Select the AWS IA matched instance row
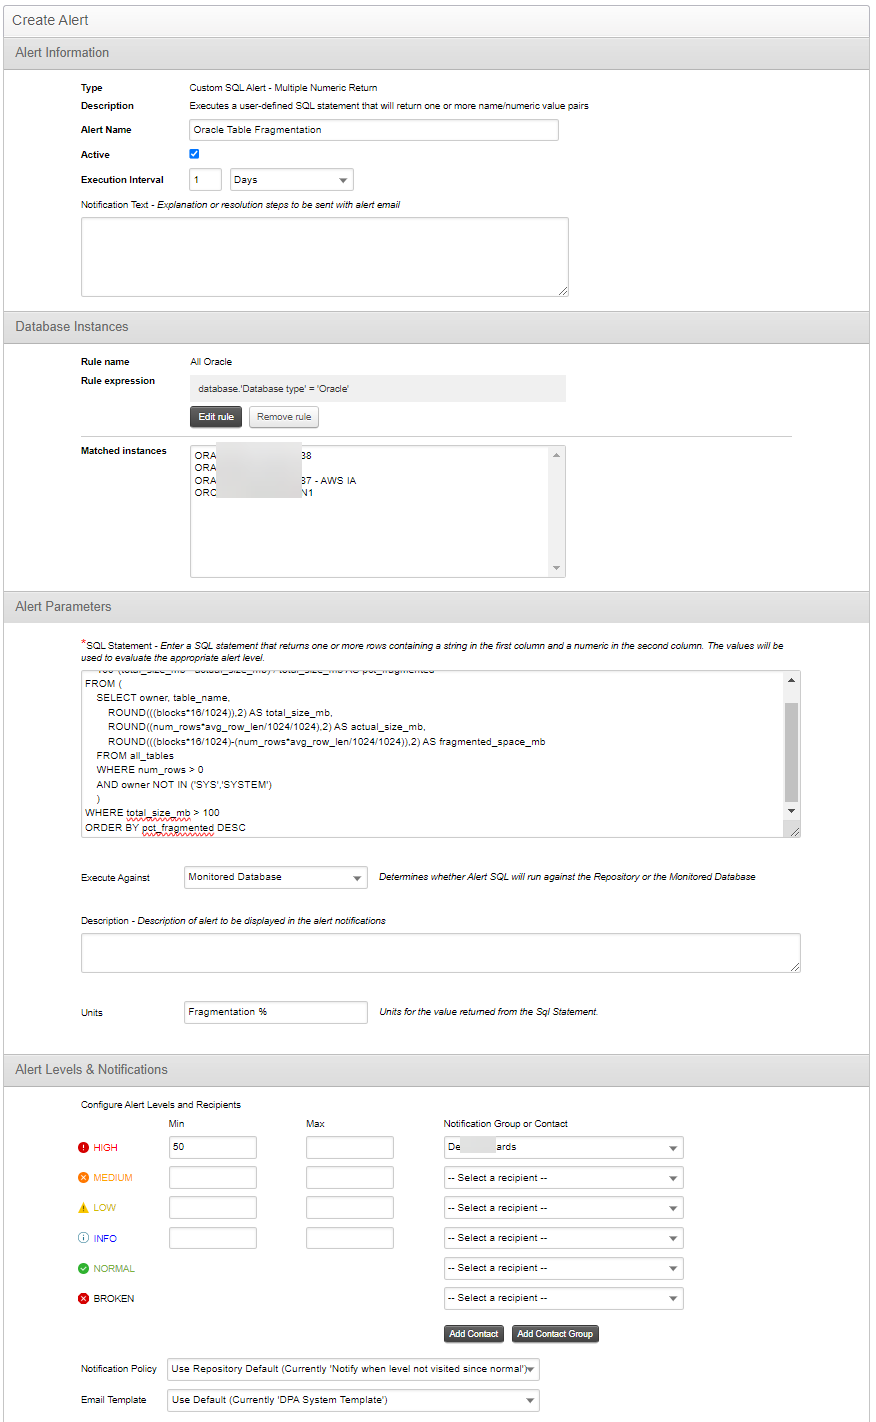This screenshot has width=876, height=1422. click(275, 481)
